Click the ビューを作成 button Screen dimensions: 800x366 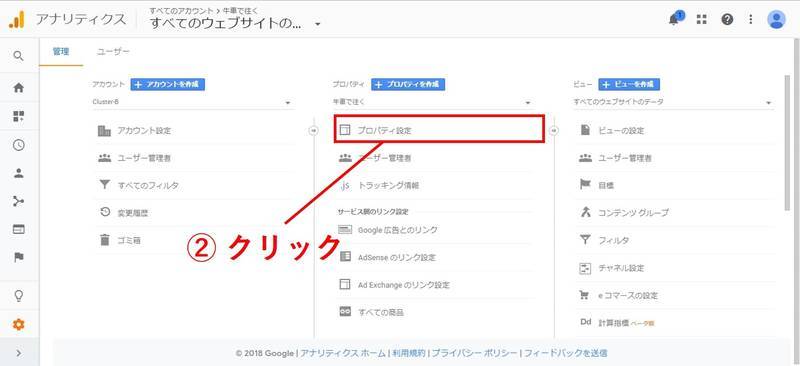(629, 84)
